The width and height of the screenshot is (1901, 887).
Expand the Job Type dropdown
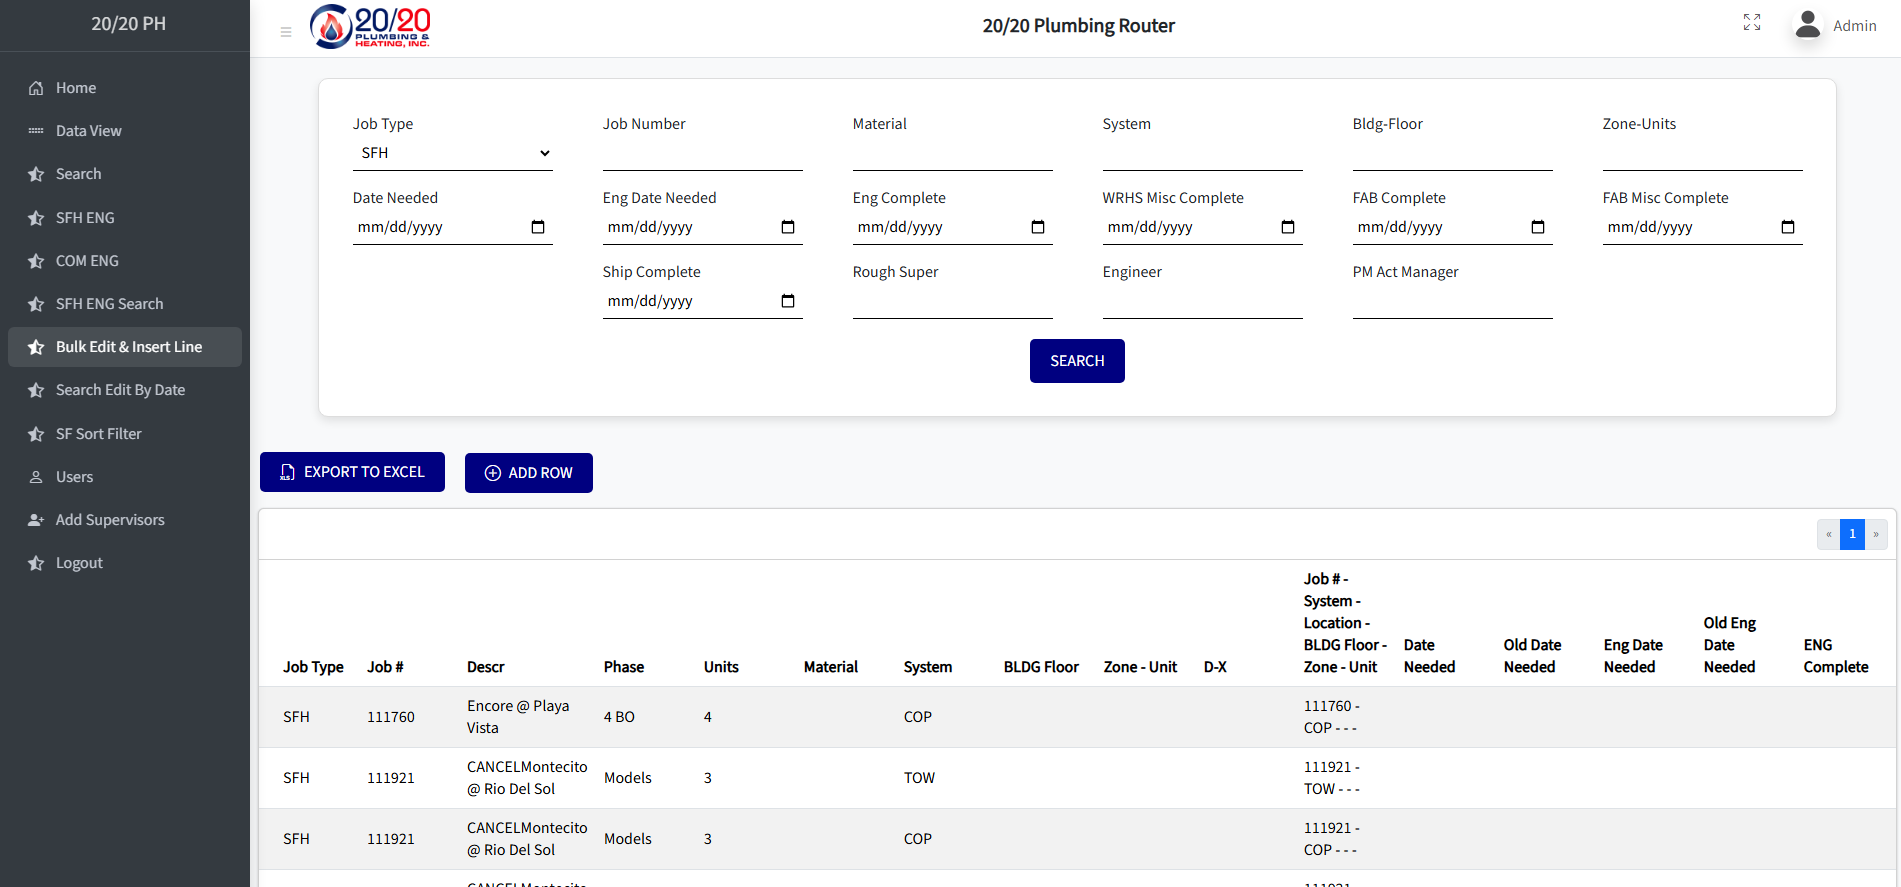coord(452,153)
